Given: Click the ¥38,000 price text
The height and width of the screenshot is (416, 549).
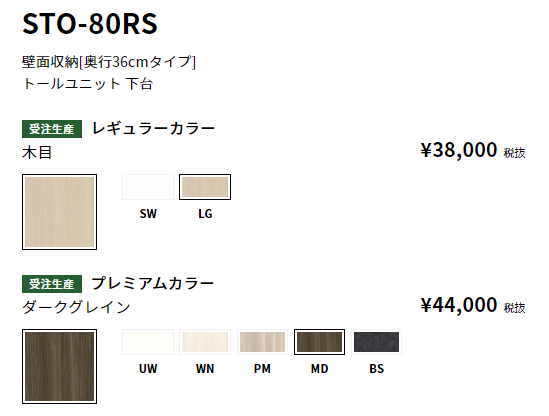Looking at the screenshot, I should tap(459, 150).
